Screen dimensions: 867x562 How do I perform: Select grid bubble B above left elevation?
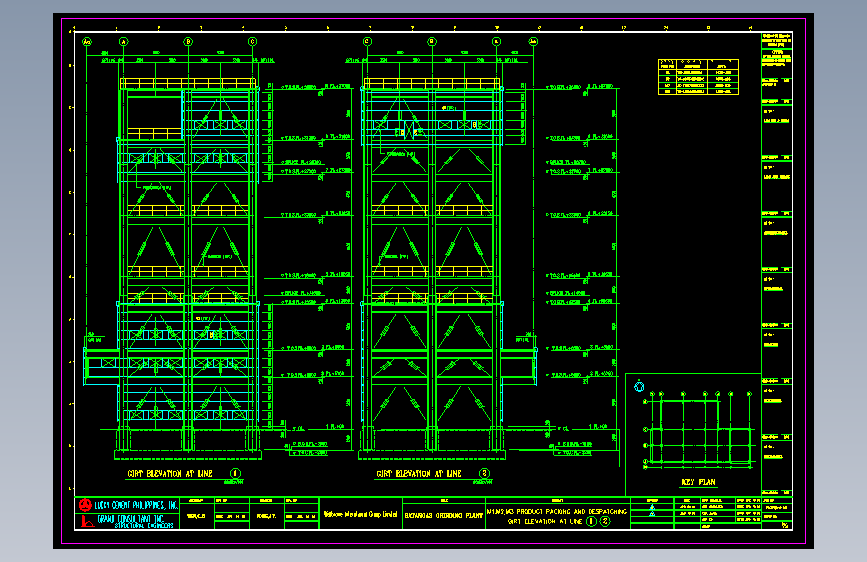(188, 41)
